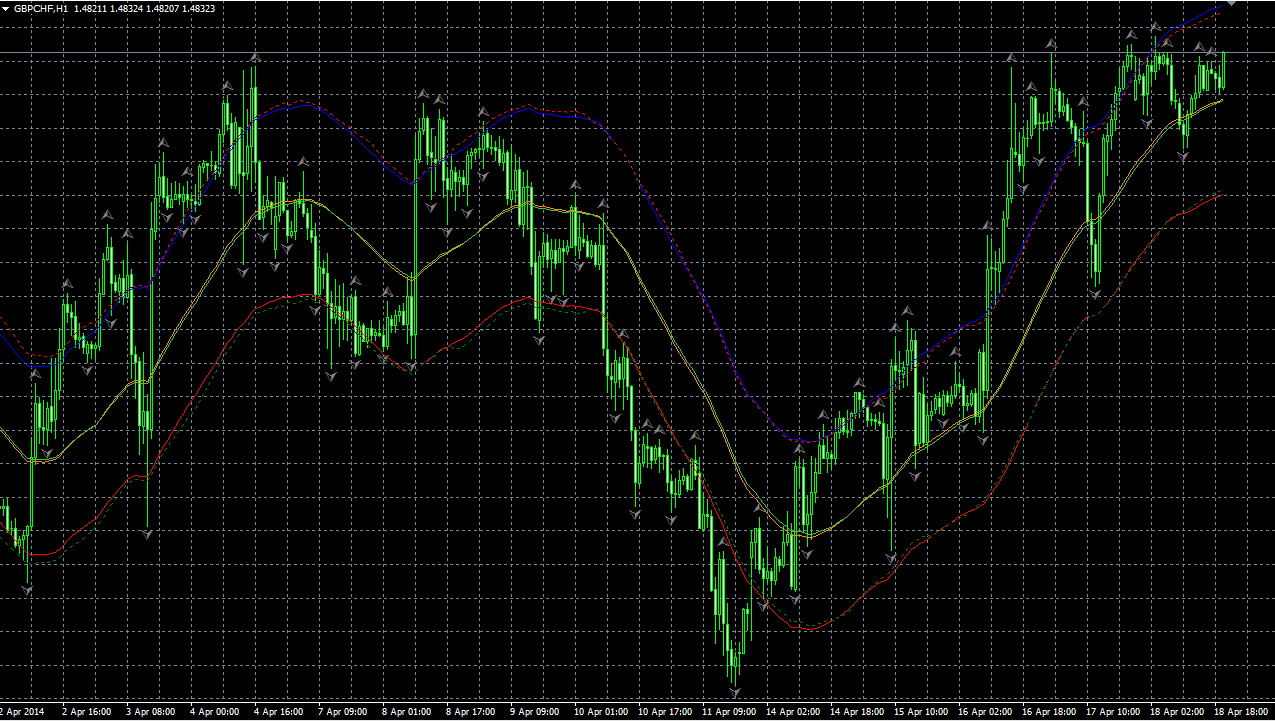
Task: Click the '16 Apr 18:00' time axis label
Action: [x=1049, y=713]
